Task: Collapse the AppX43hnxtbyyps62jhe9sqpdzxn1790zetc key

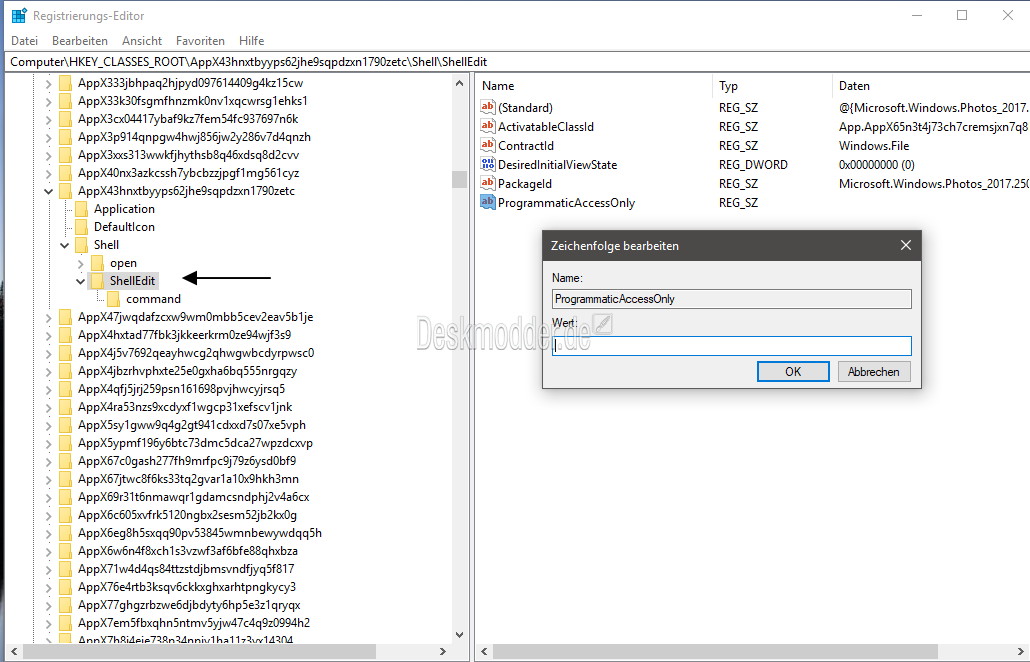Action: pyautogui.click(x=49, y=191)
